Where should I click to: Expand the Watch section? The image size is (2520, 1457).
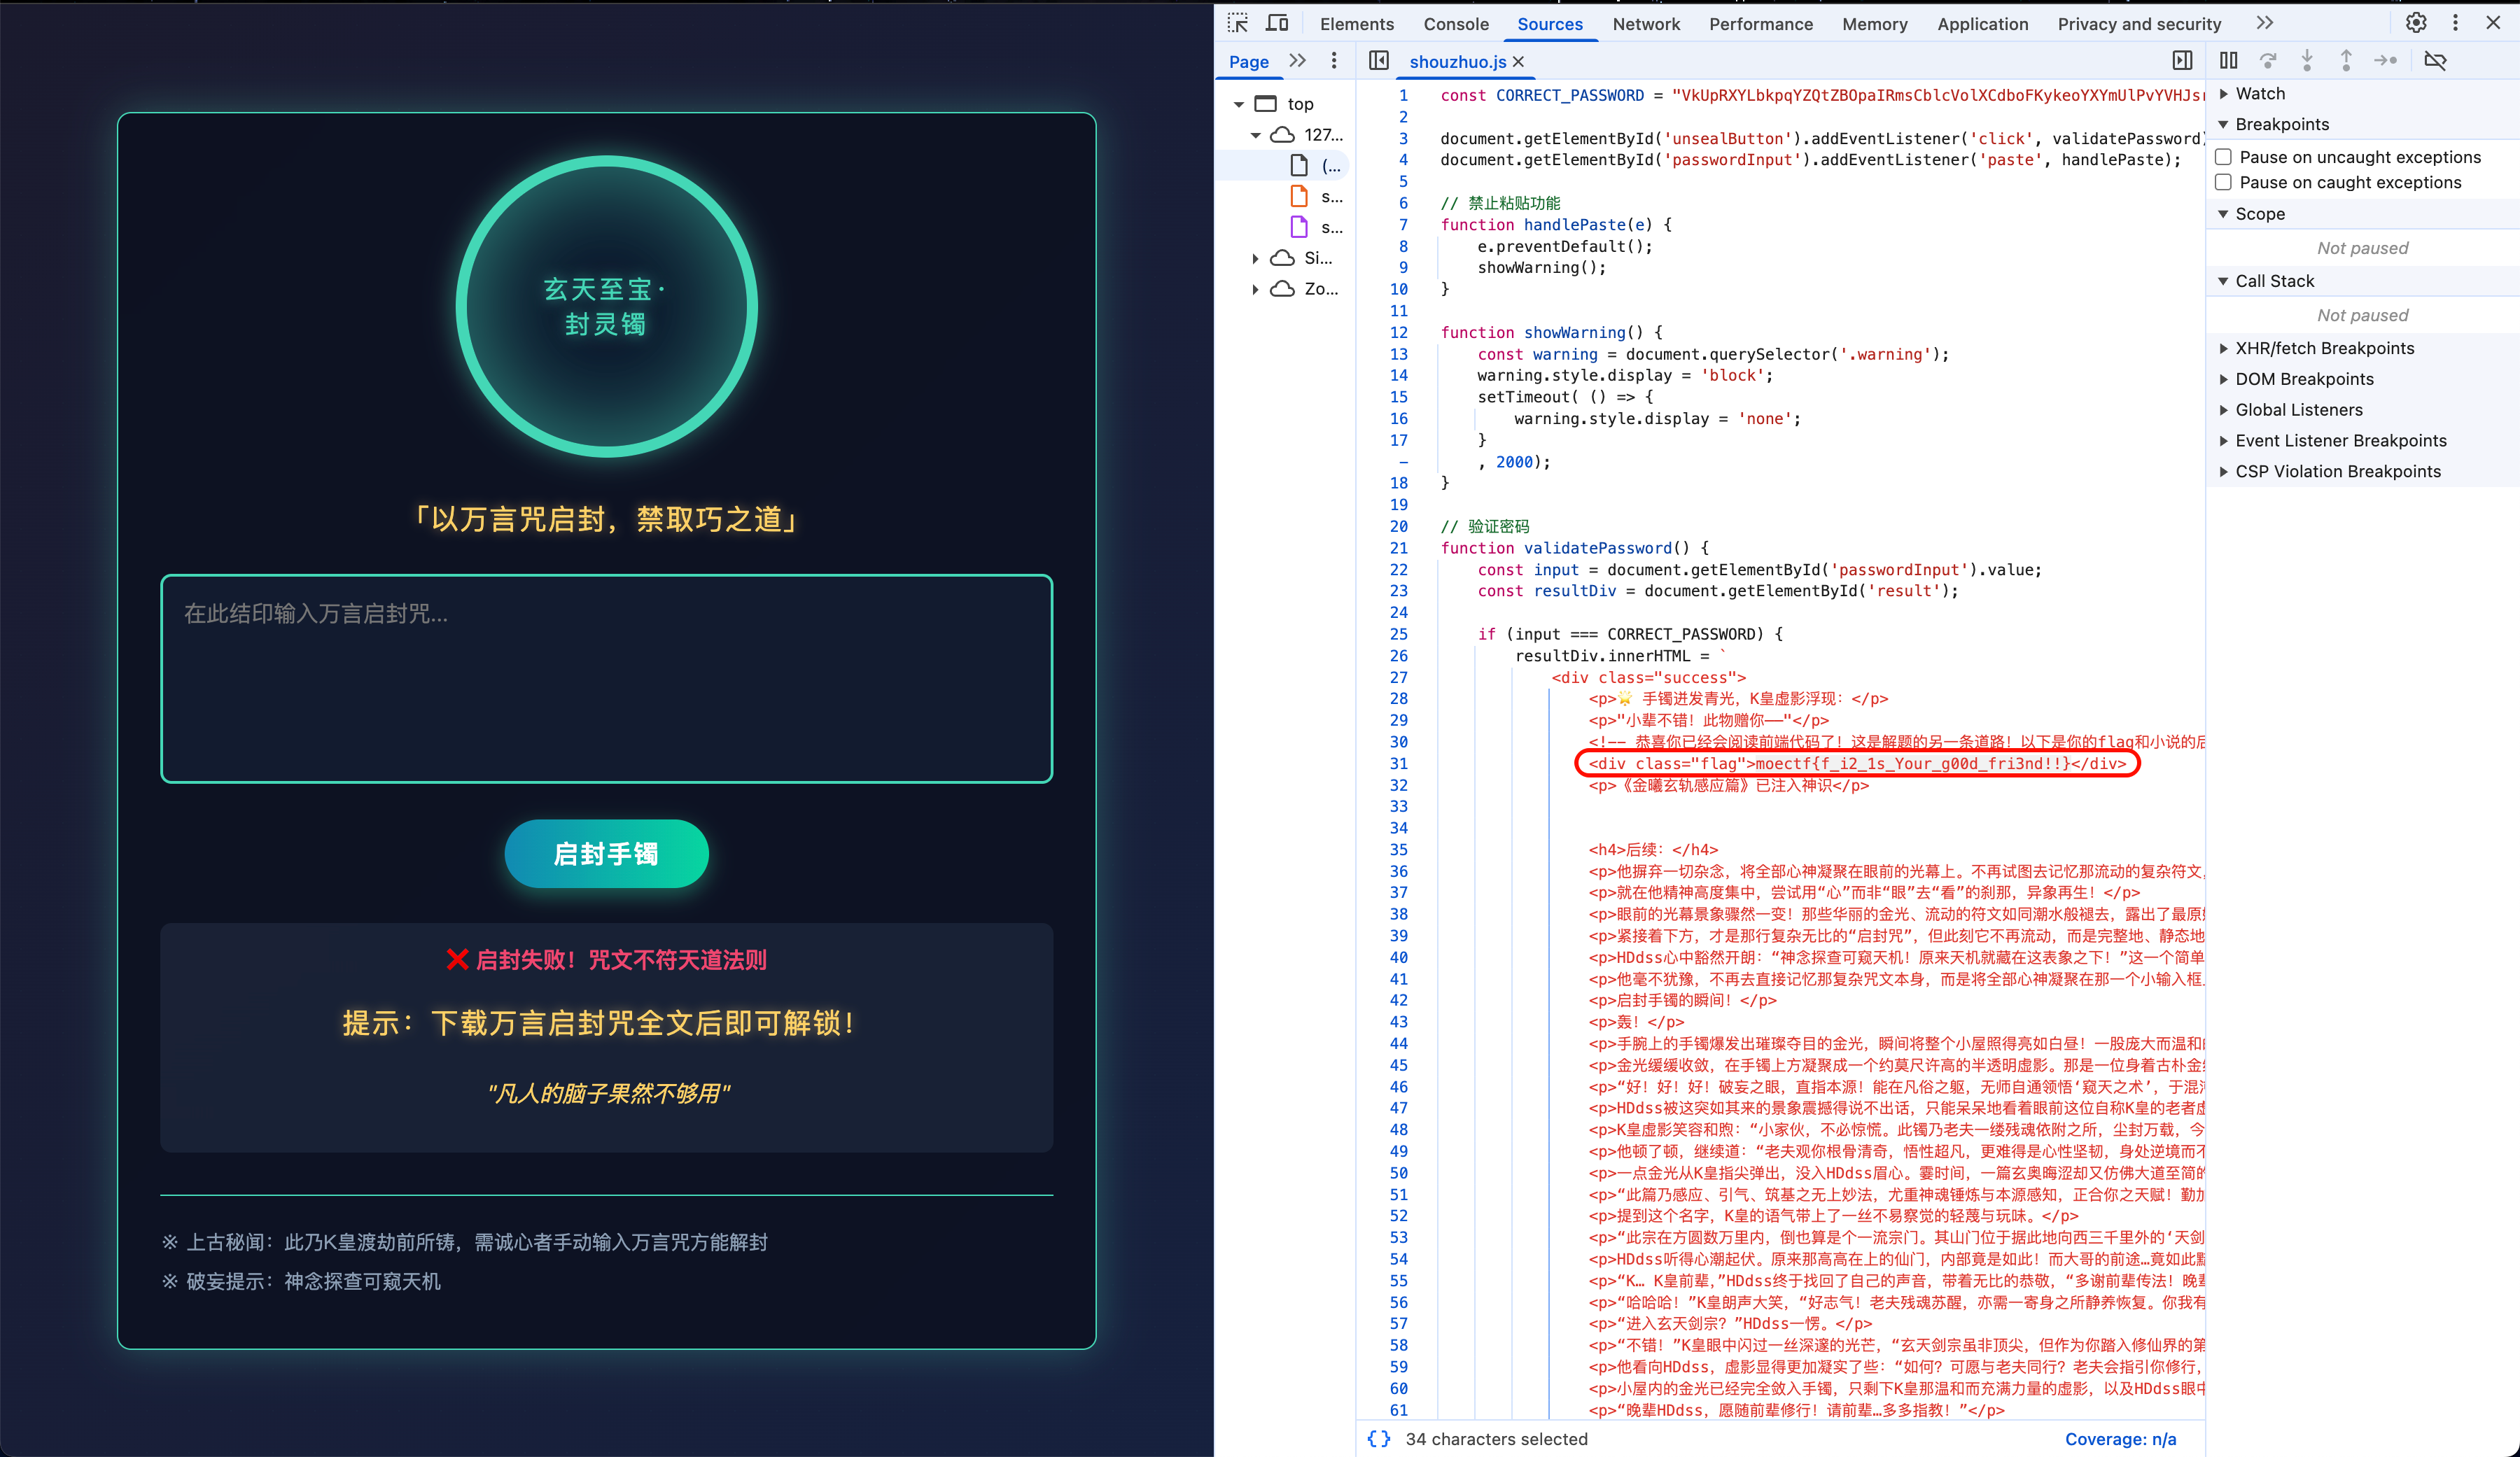coord(2260,93)
